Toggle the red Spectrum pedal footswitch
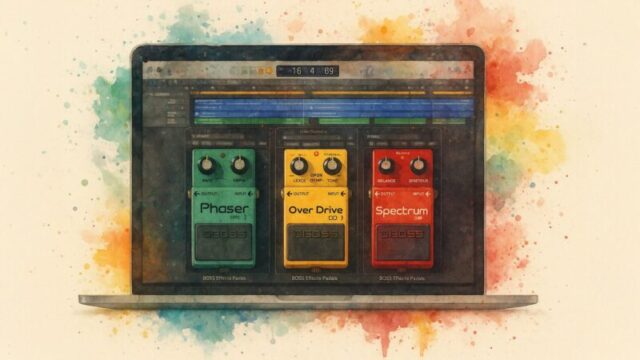Viewport: 640px width, 360px height. coord(403,242)
